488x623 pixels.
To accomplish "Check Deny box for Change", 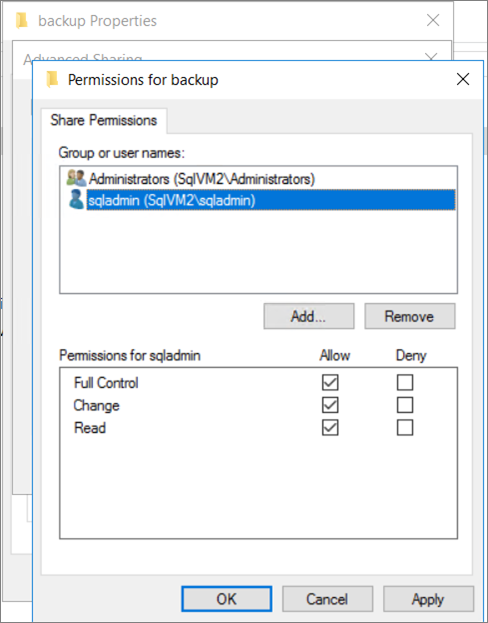I will [x=405, y=405].
